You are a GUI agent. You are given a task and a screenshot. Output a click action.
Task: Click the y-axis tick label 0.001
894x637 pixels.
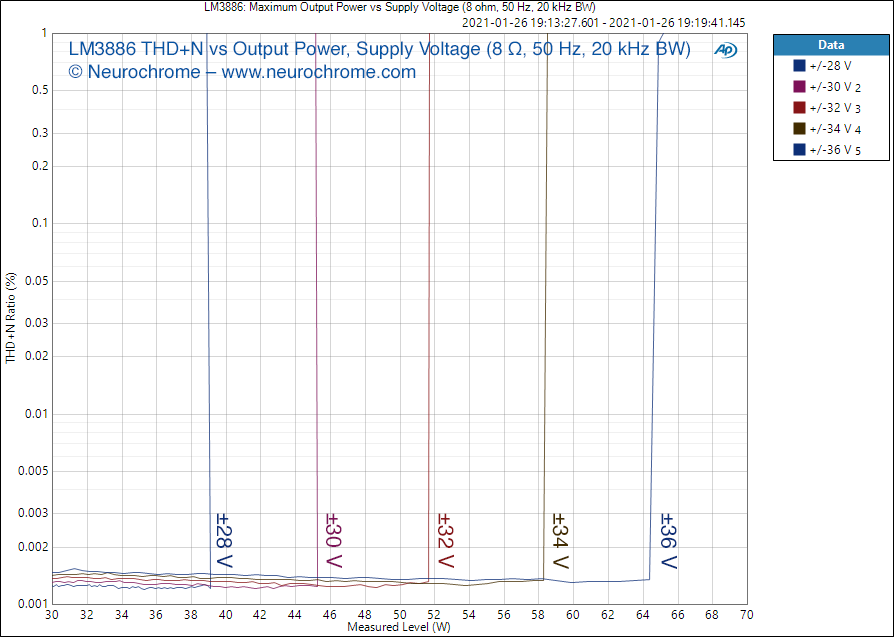point(33,603)
